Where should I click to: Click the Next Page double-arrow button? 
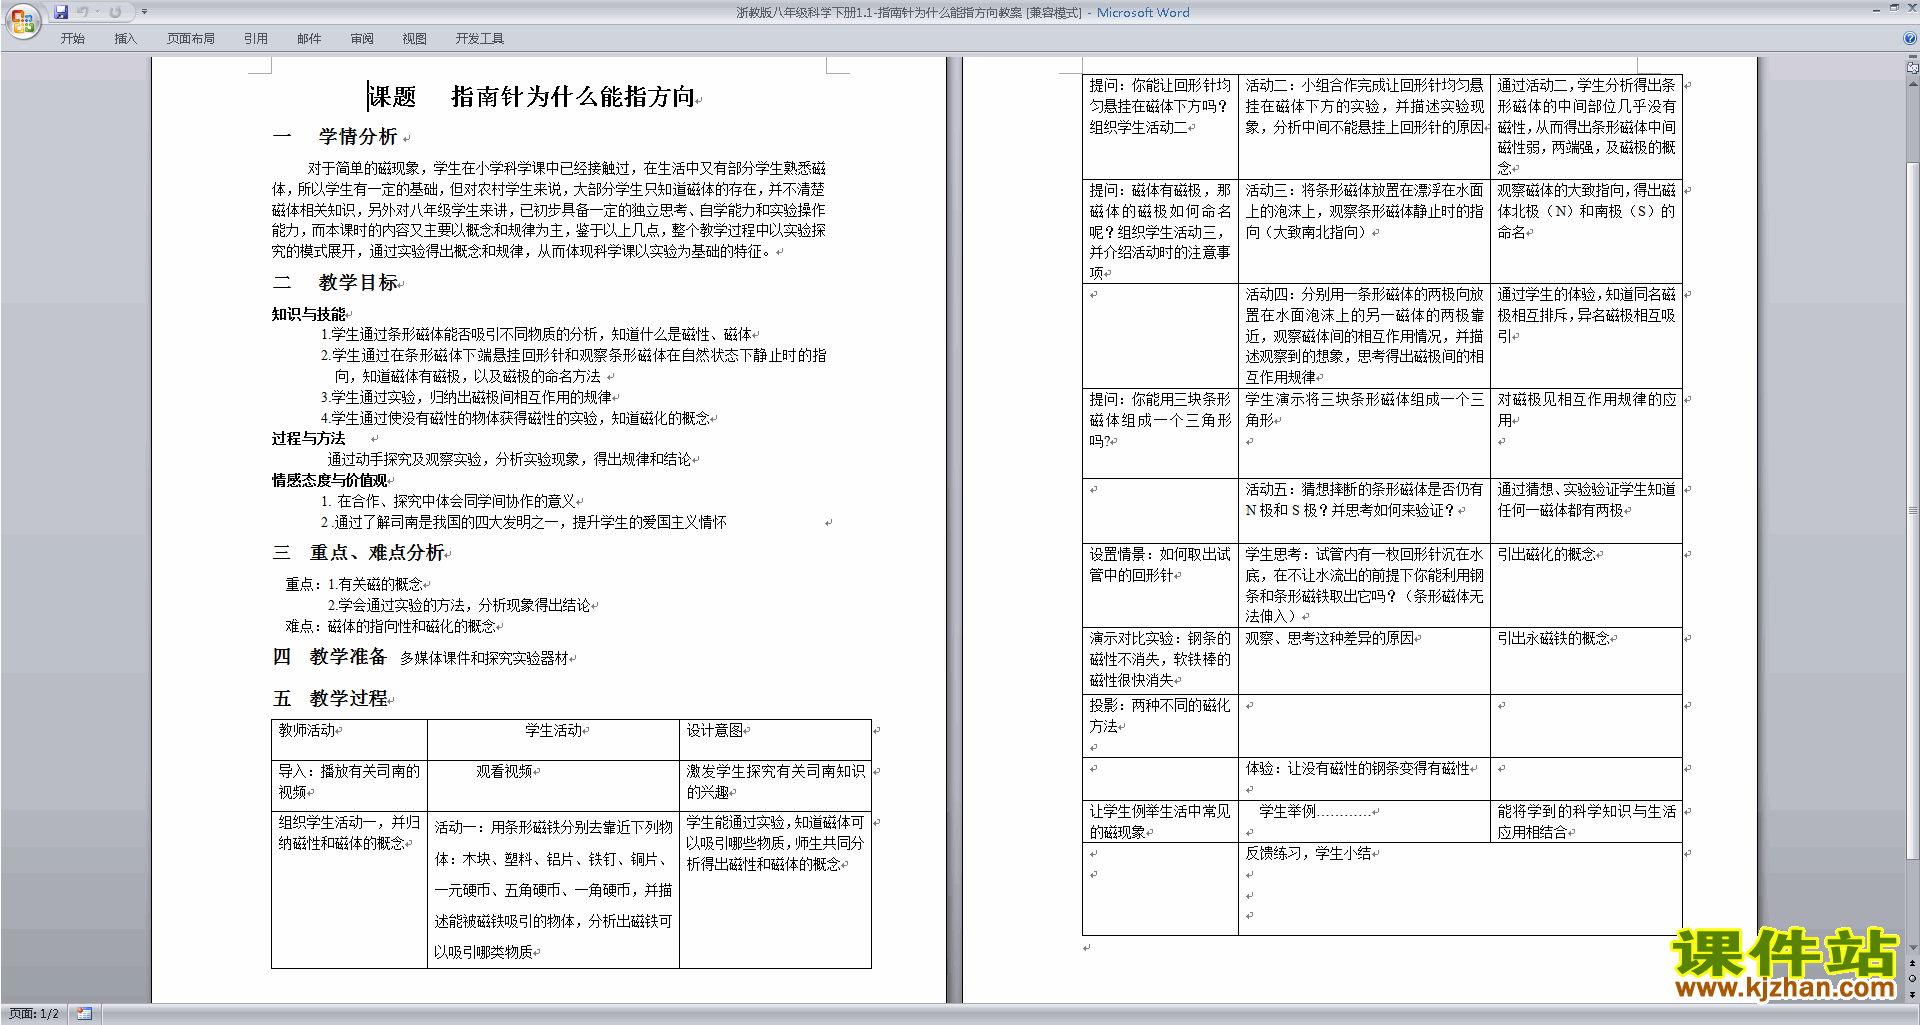coord(1912,994)
